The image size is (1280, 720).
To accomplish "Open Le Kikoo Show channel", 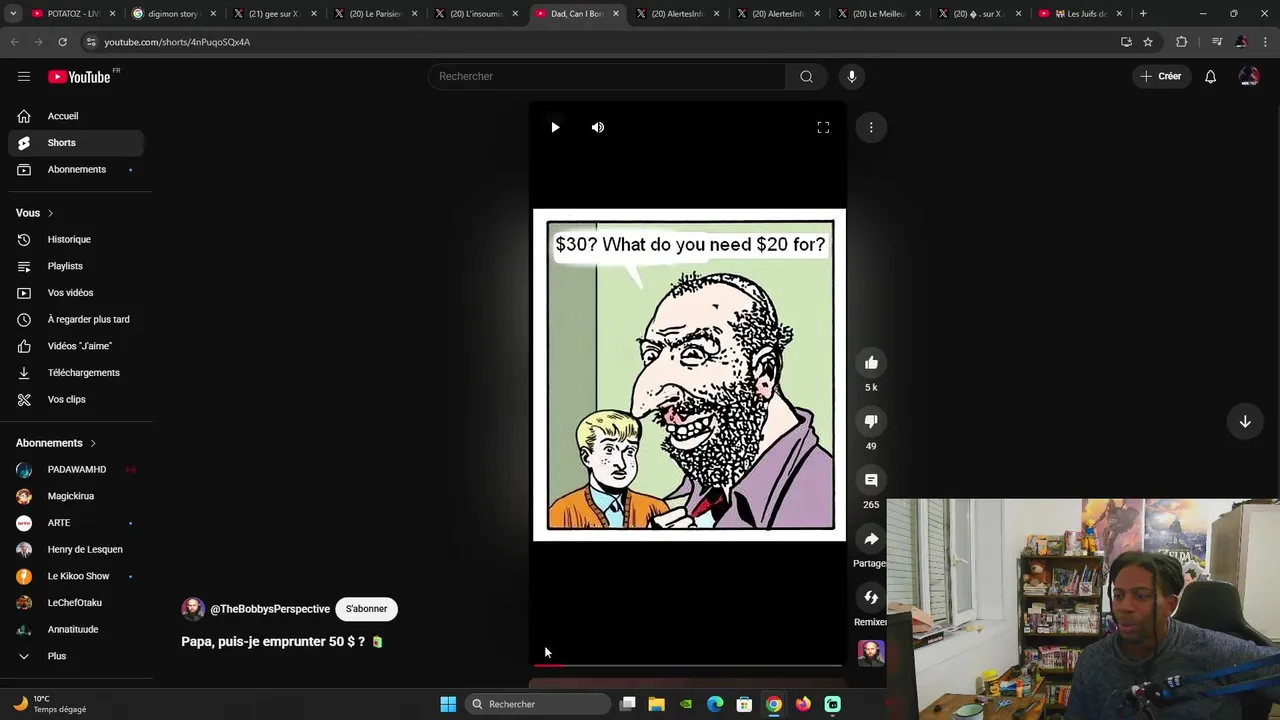I will pyautogui.click(x=76, y=576).
